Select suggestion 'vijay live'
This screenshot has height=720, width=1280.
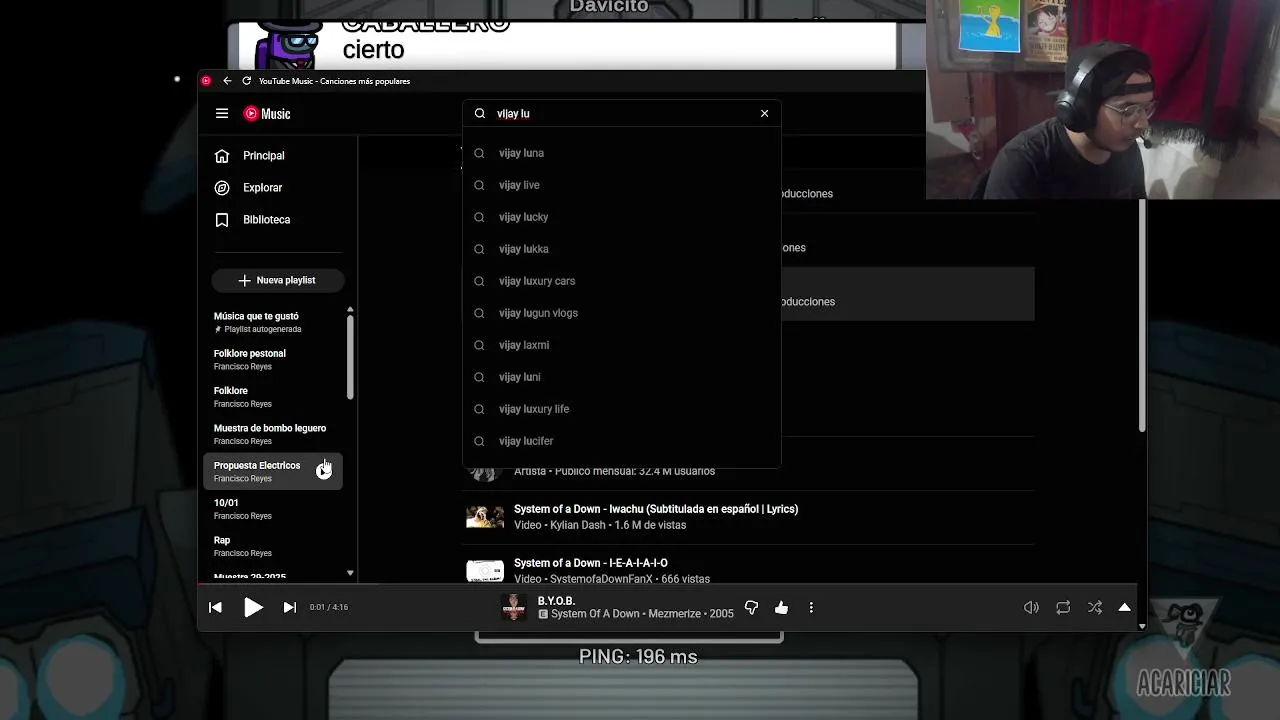[x=621, y=185]
